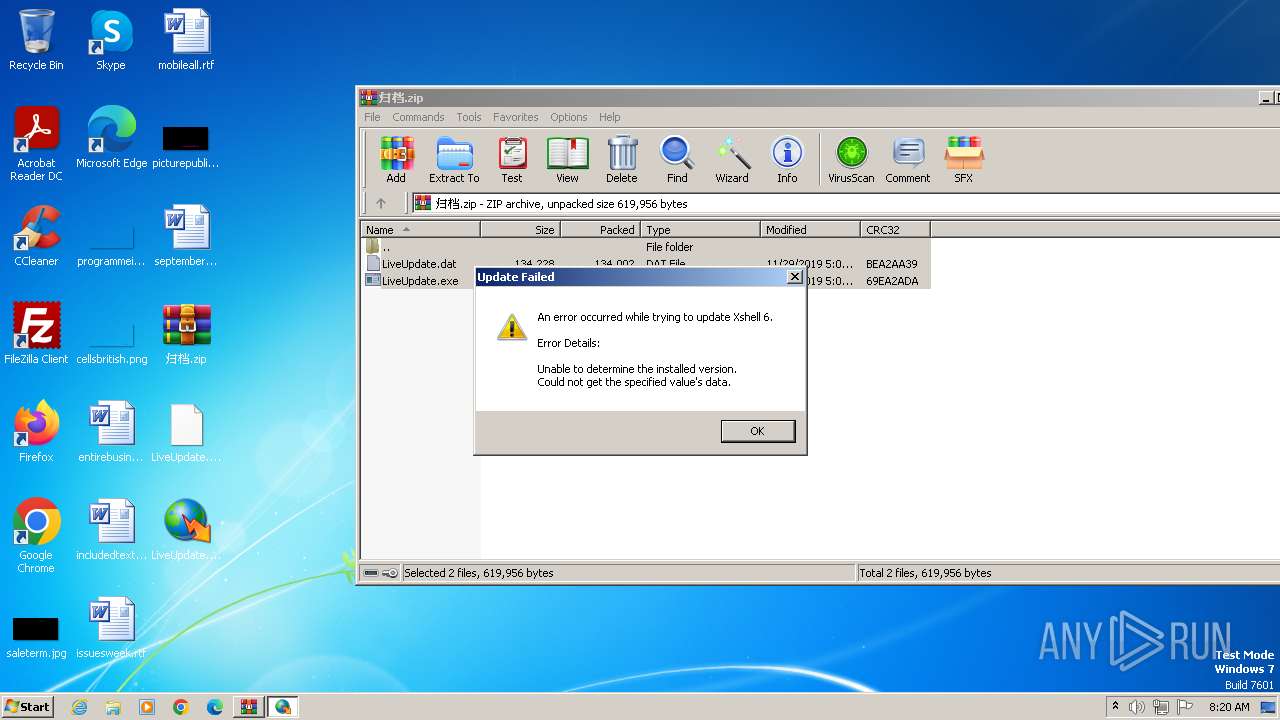Open the View file tool

(567, 160)
